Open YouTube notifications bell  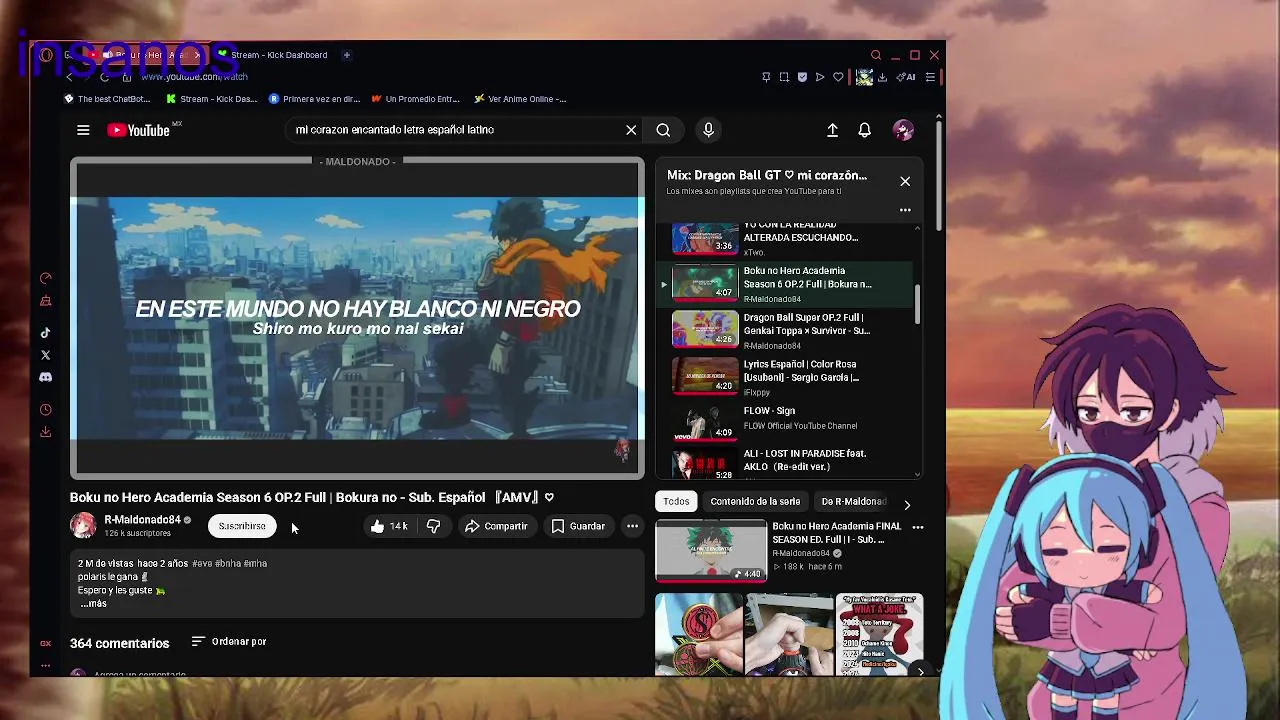(864, 130)
